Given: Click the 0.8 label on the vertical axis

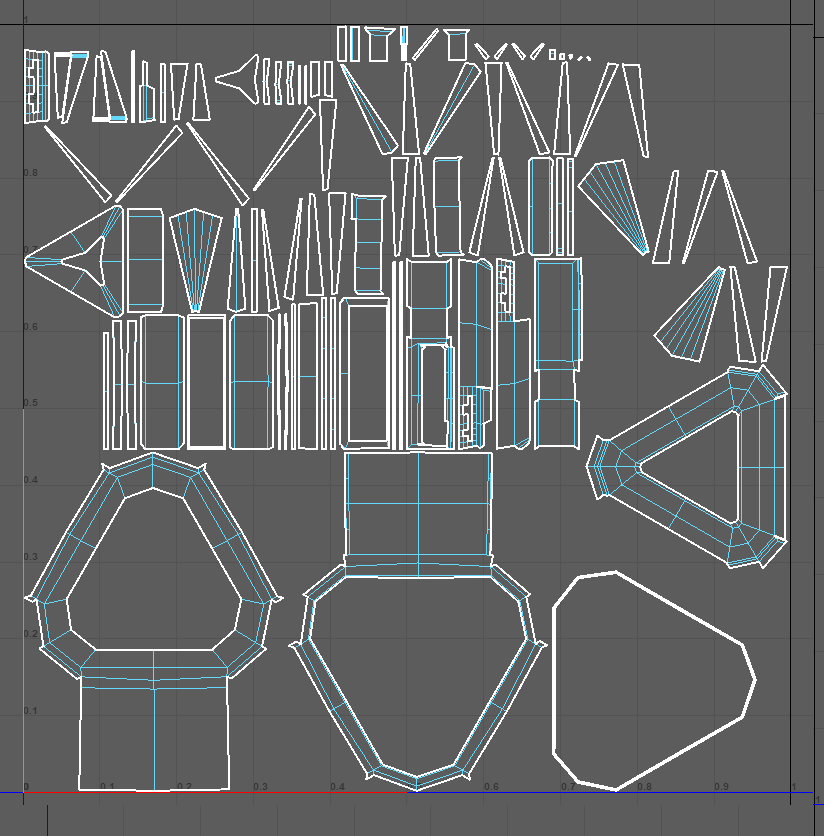Looking at the screenshot, I should (30, 173).
